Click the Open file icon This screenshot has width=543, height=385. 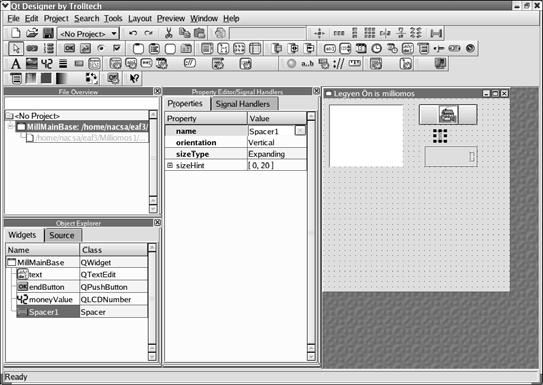coord(32,33)
